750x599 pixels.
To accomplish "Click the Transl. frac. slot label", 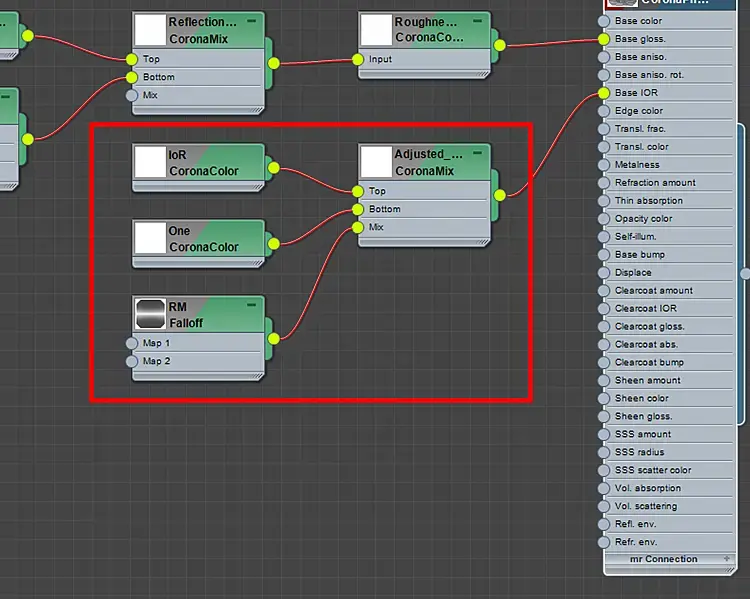I will [640, 129].
